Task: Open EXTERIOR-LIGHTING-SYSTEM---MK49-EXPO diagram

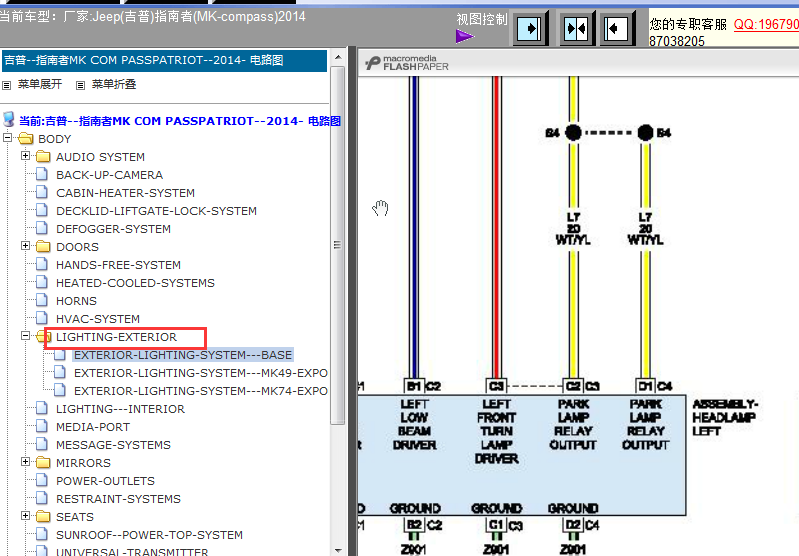Action: click(x=201, y=373)
